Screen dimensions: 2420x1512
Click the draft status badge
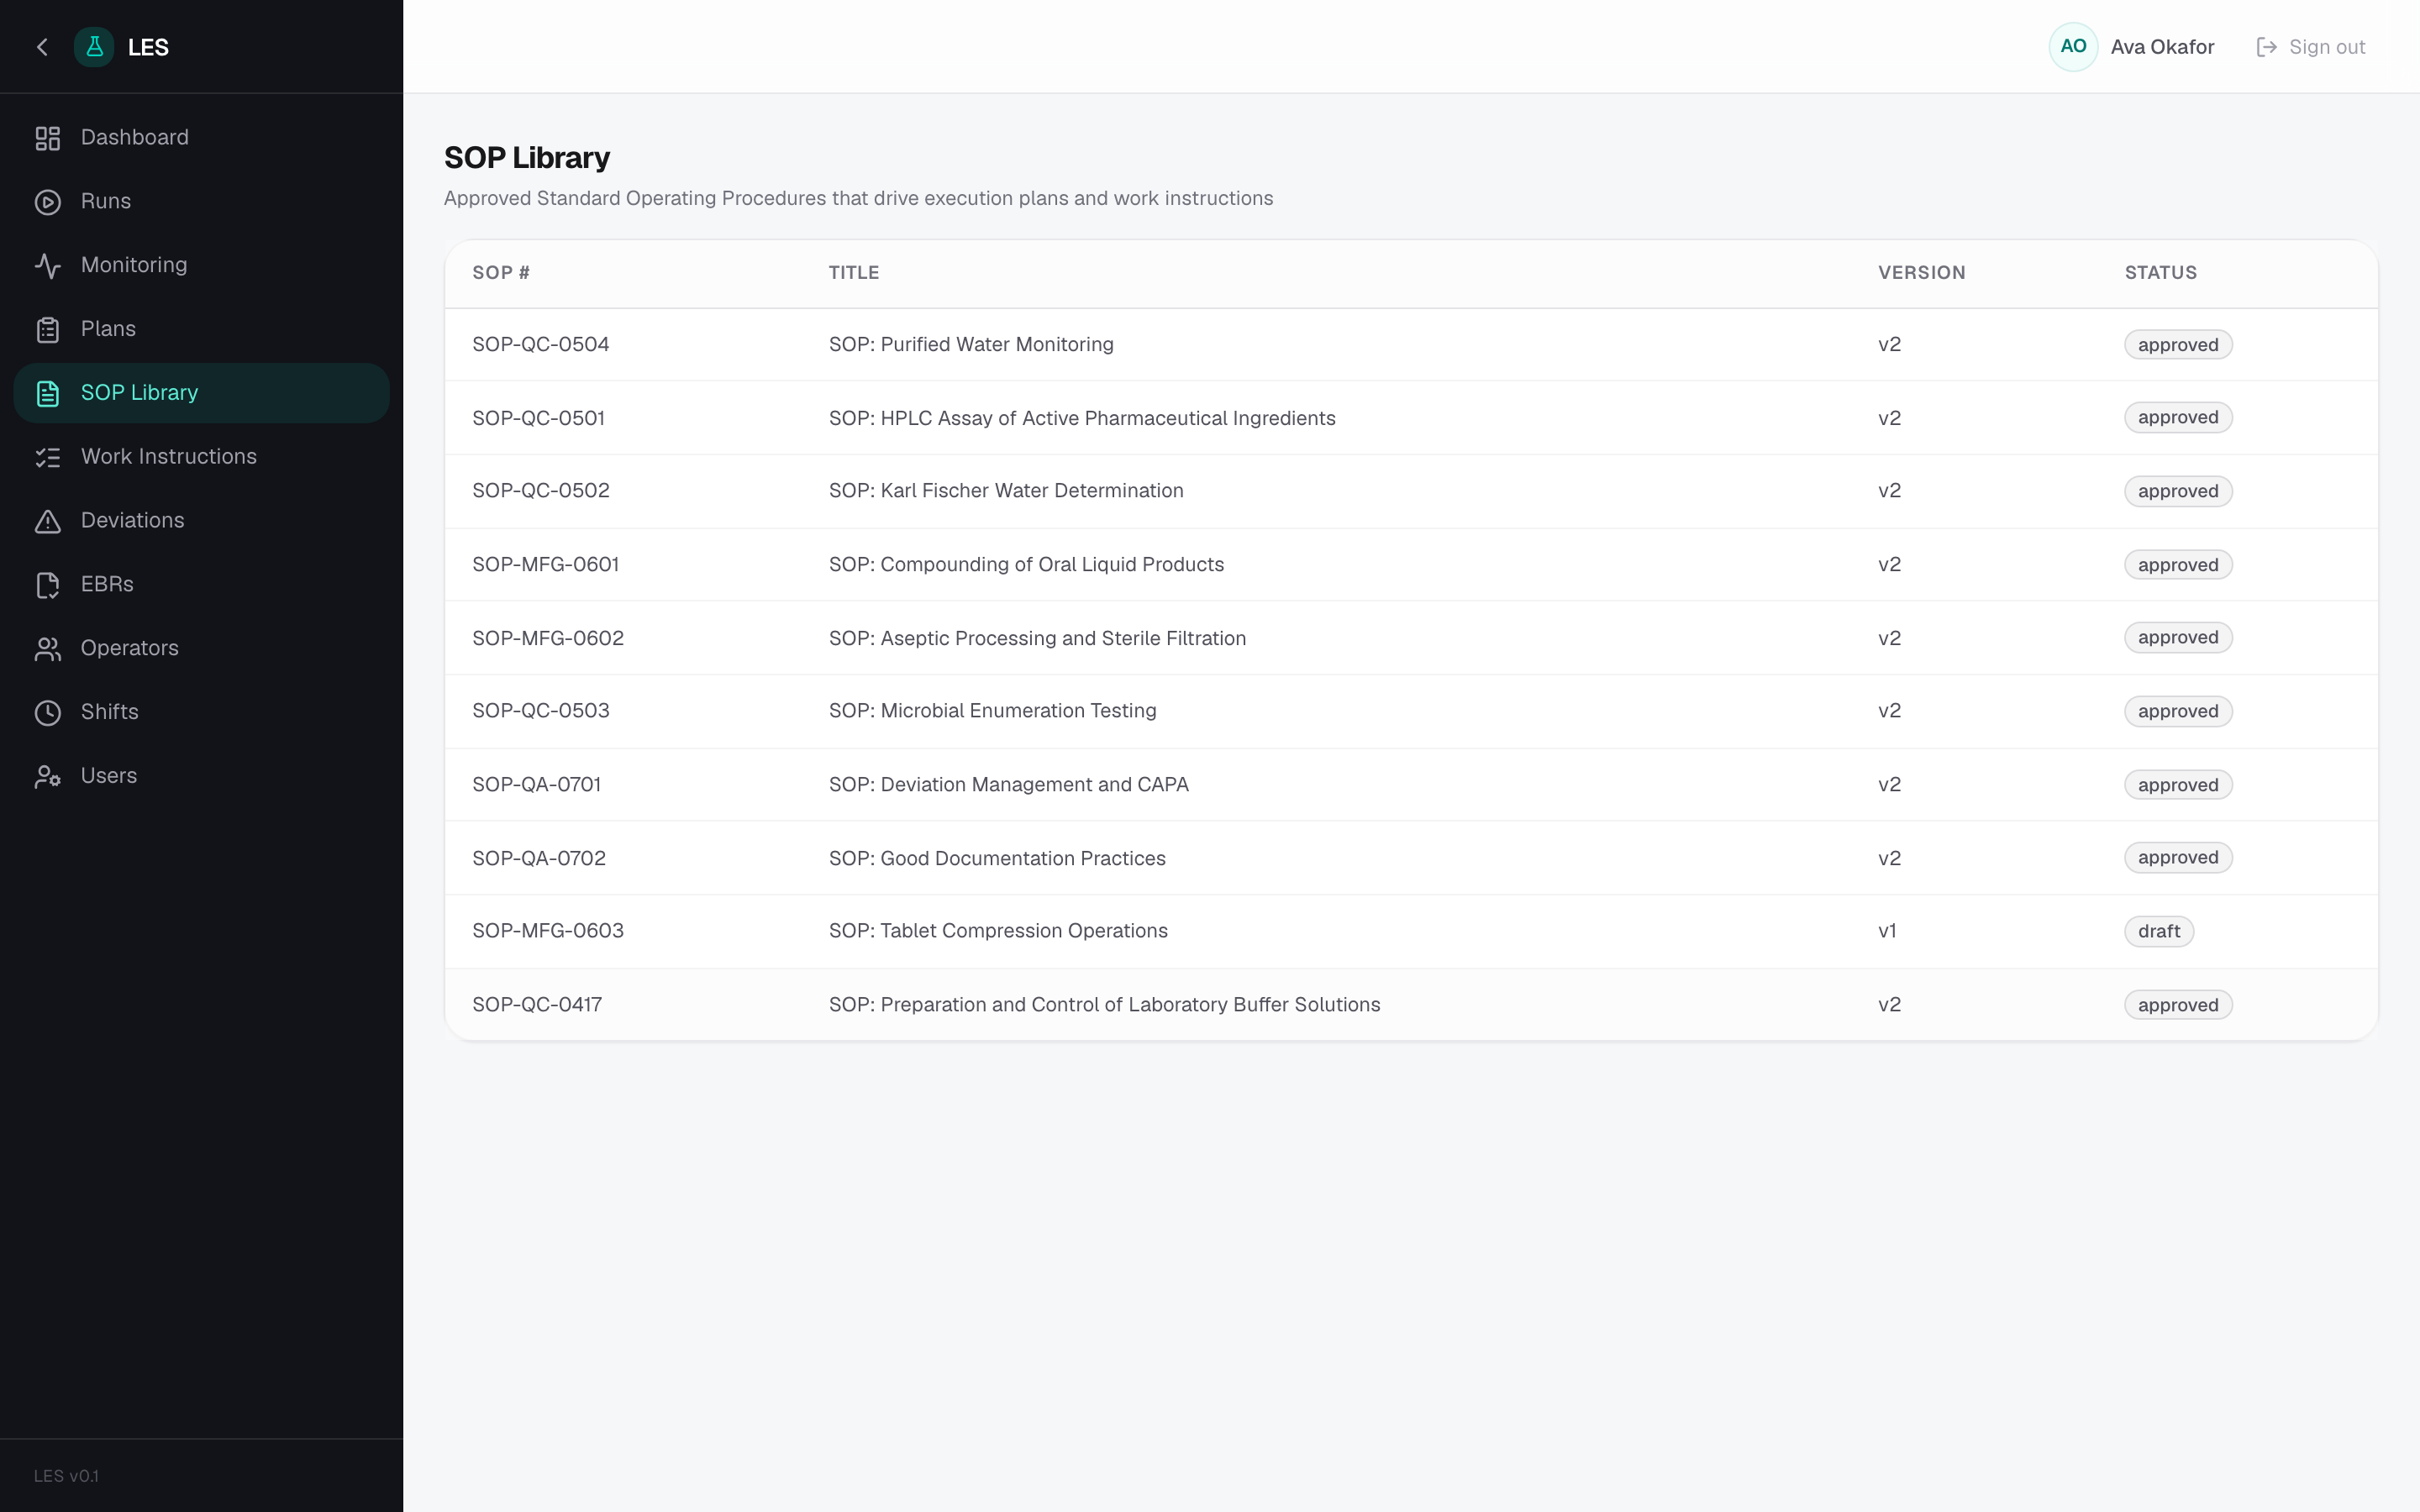tap(2158, 931)
